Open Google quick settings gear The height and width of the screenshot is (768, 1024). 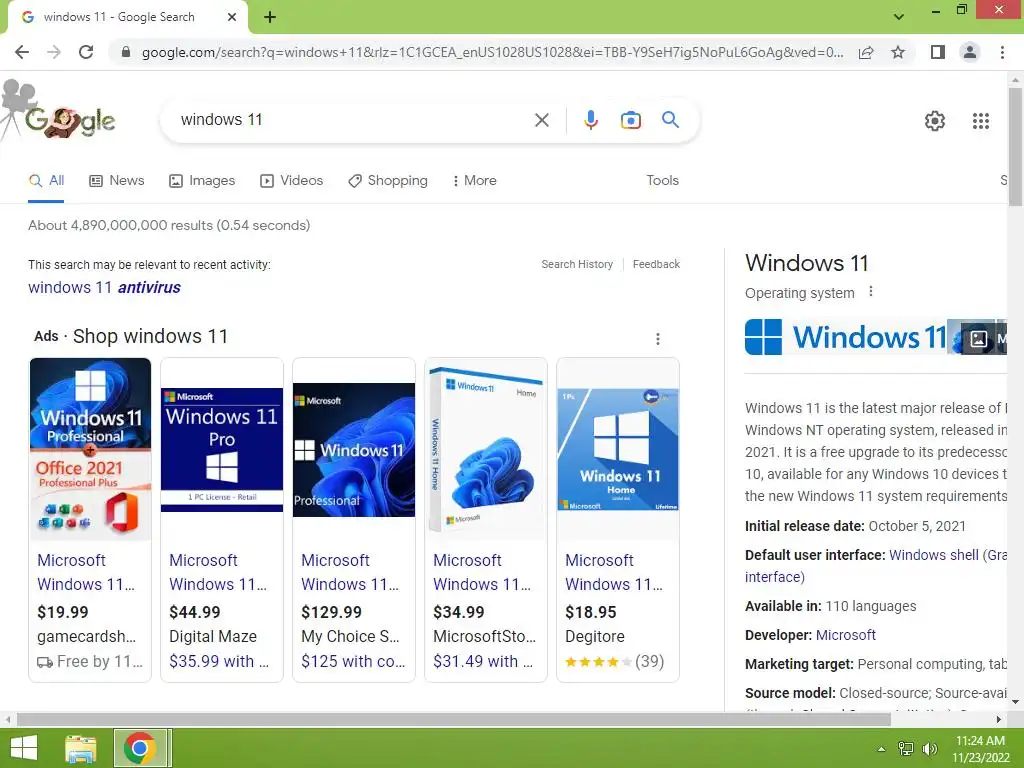click(935, 121)
